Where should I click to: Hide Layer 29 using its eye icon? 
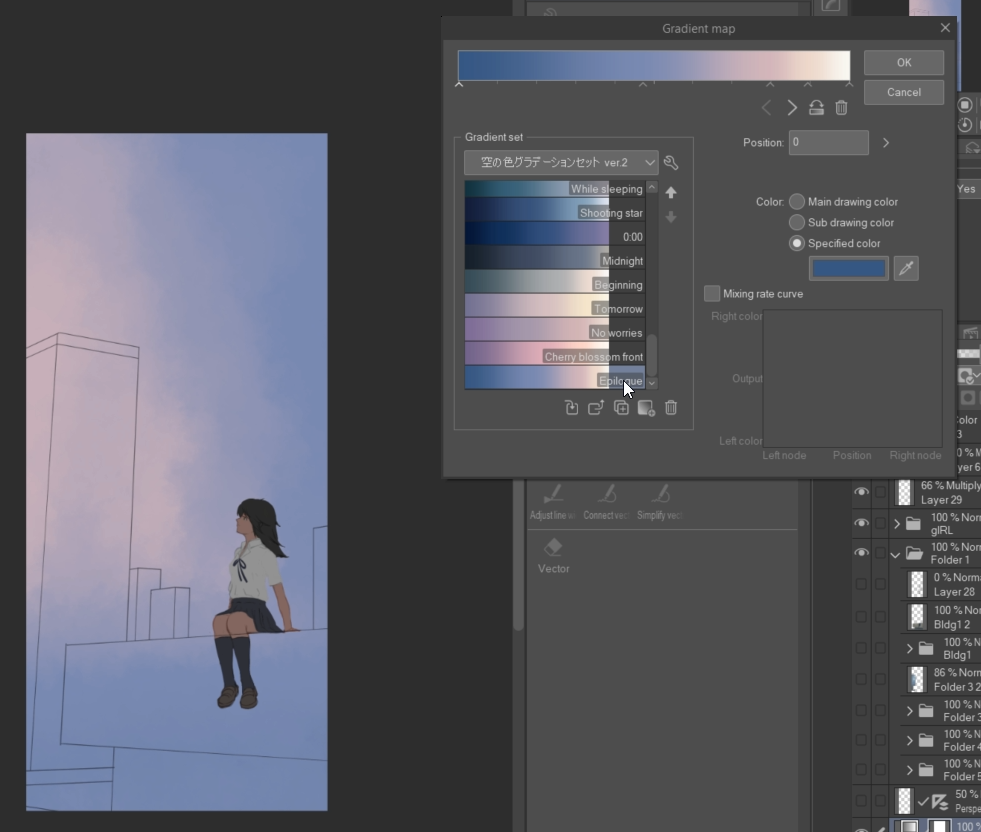click(861, 492)
